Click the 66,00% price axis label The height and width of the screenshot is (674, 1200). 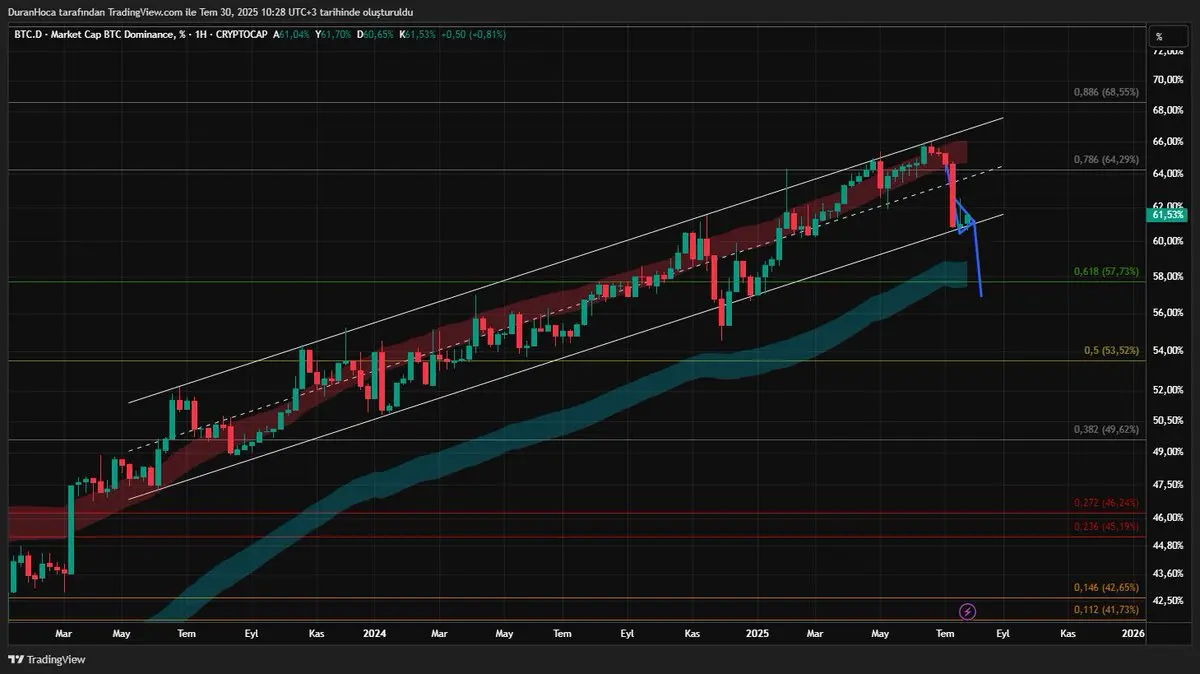coord(1167,142)
